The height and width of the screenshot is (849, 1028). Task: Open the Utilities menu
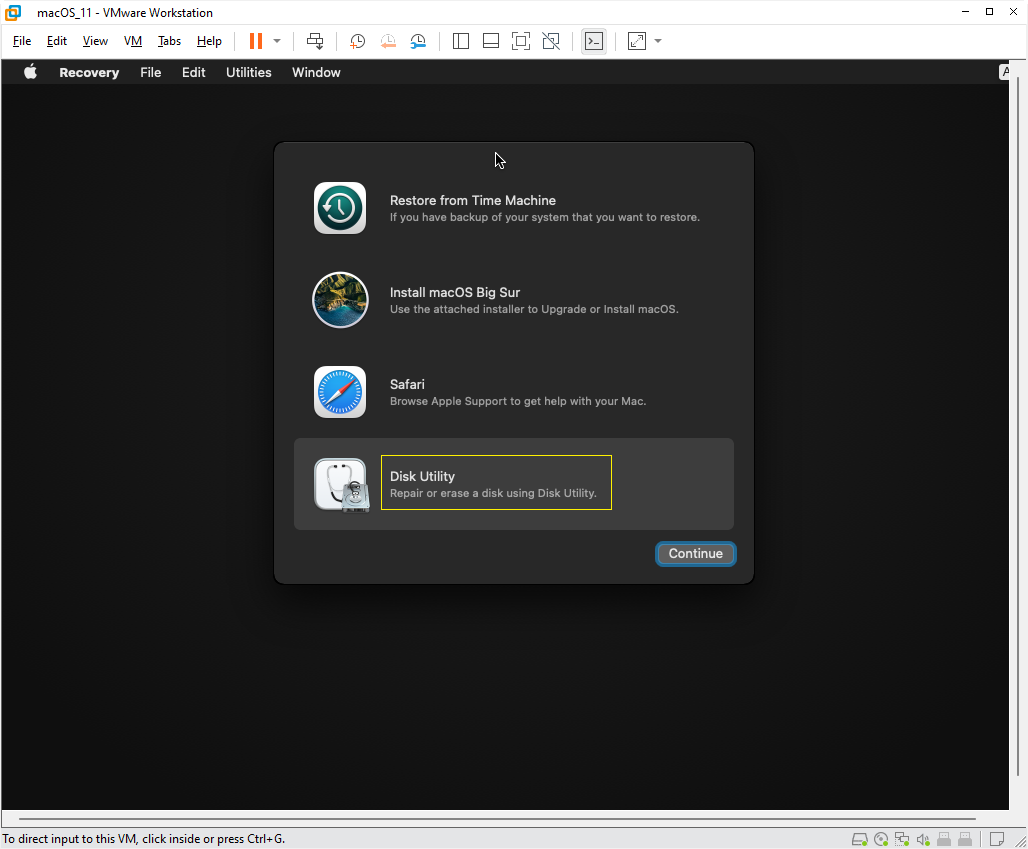pos(248,72)
